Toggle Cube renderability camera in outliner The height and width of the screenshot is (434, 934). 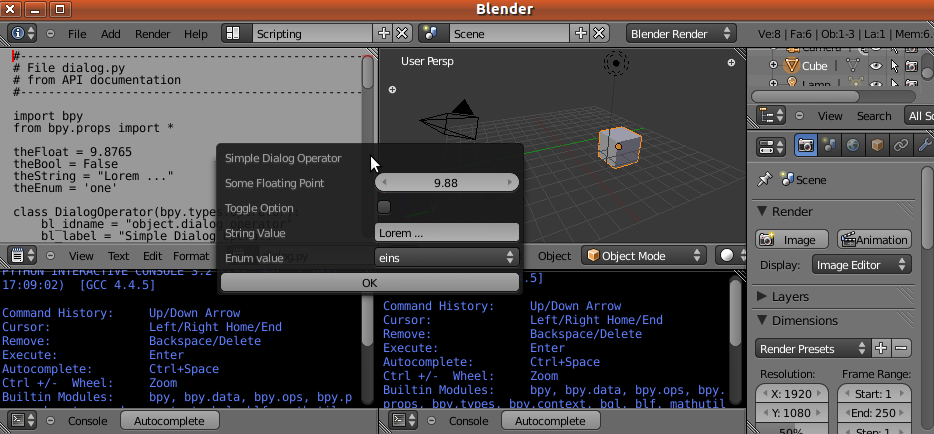click(912, 66)
